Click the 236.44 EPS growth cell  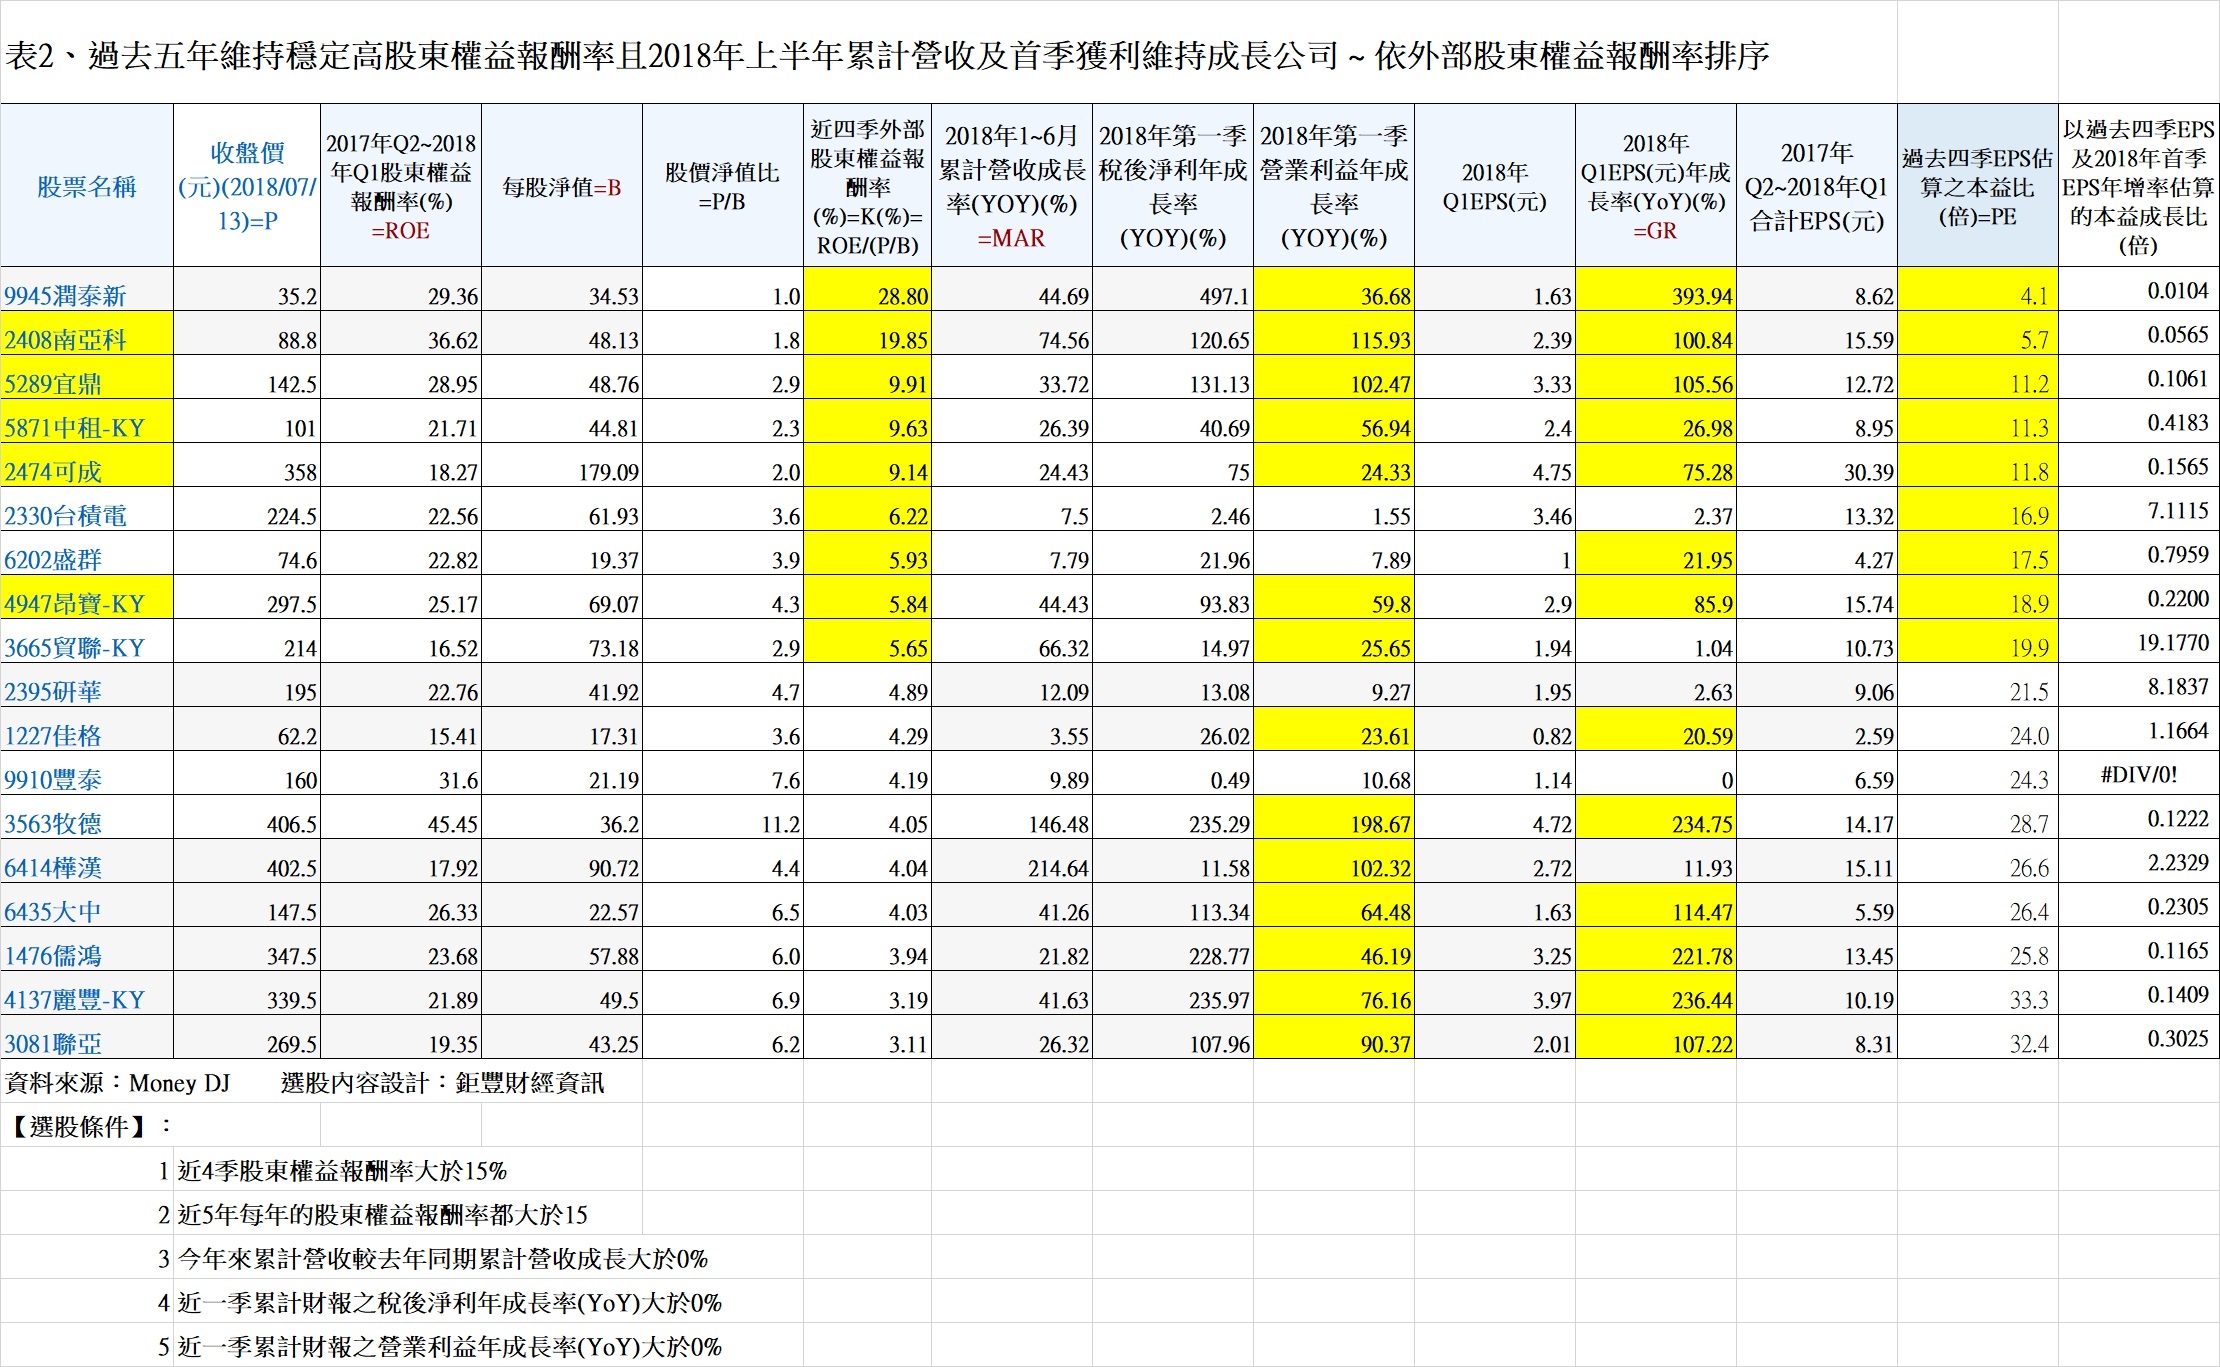1656,993
